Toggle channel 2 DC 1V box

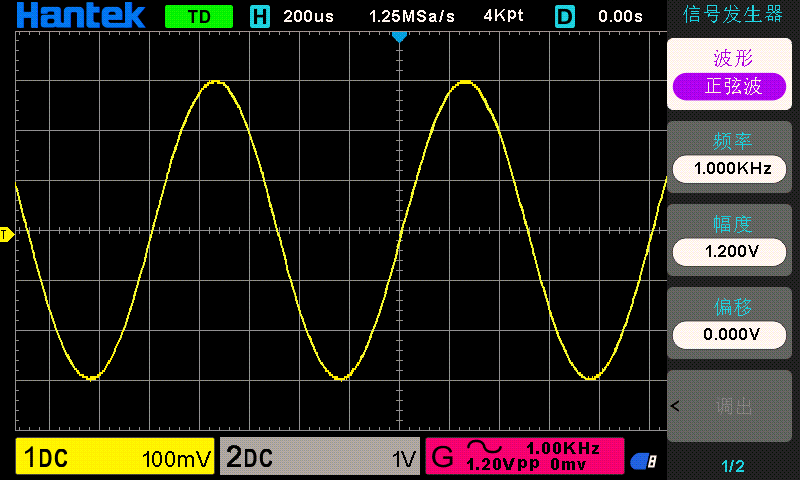click(319, 458)
